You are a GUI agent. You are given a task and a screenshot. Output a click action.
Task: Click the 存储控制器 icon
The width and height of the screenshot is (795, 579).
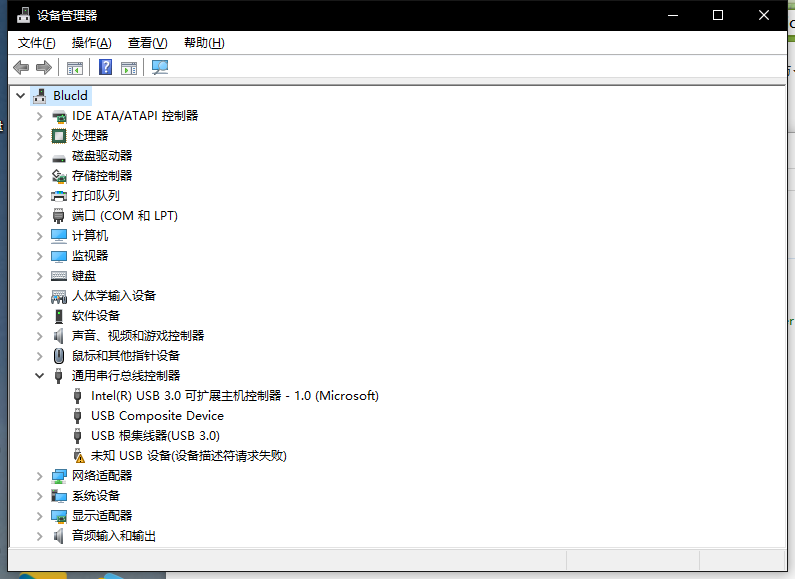59,176
